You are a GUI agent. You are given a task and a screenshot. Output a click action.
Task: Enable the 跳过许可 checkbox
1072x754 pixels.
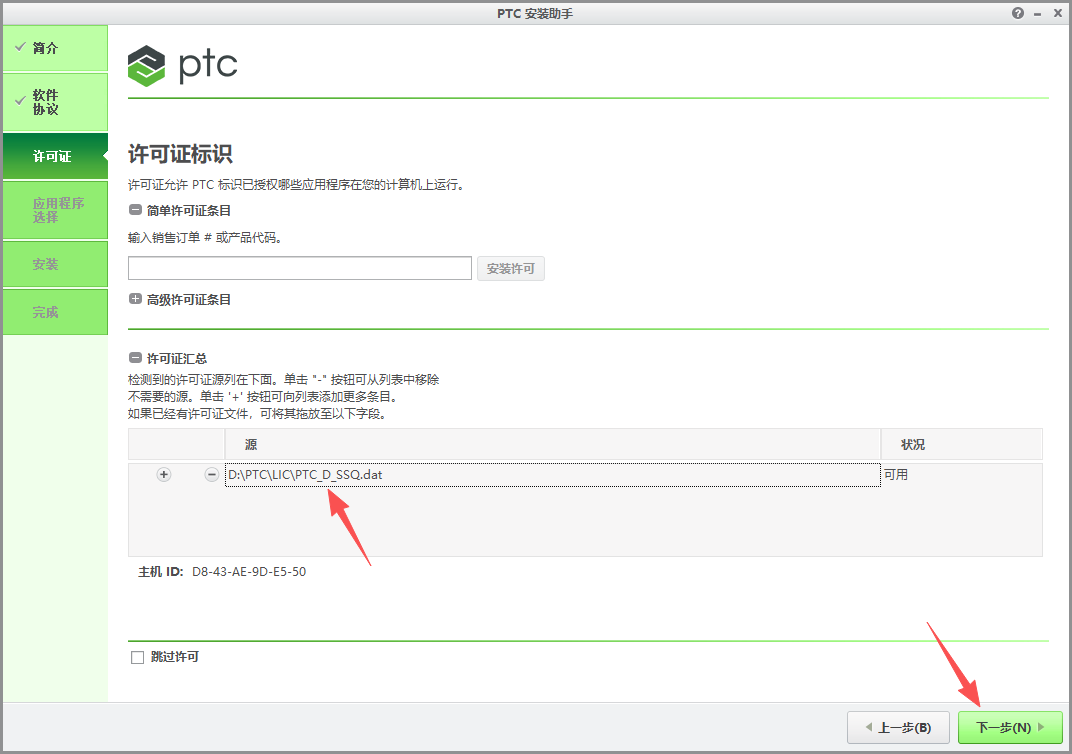point(137,657)
